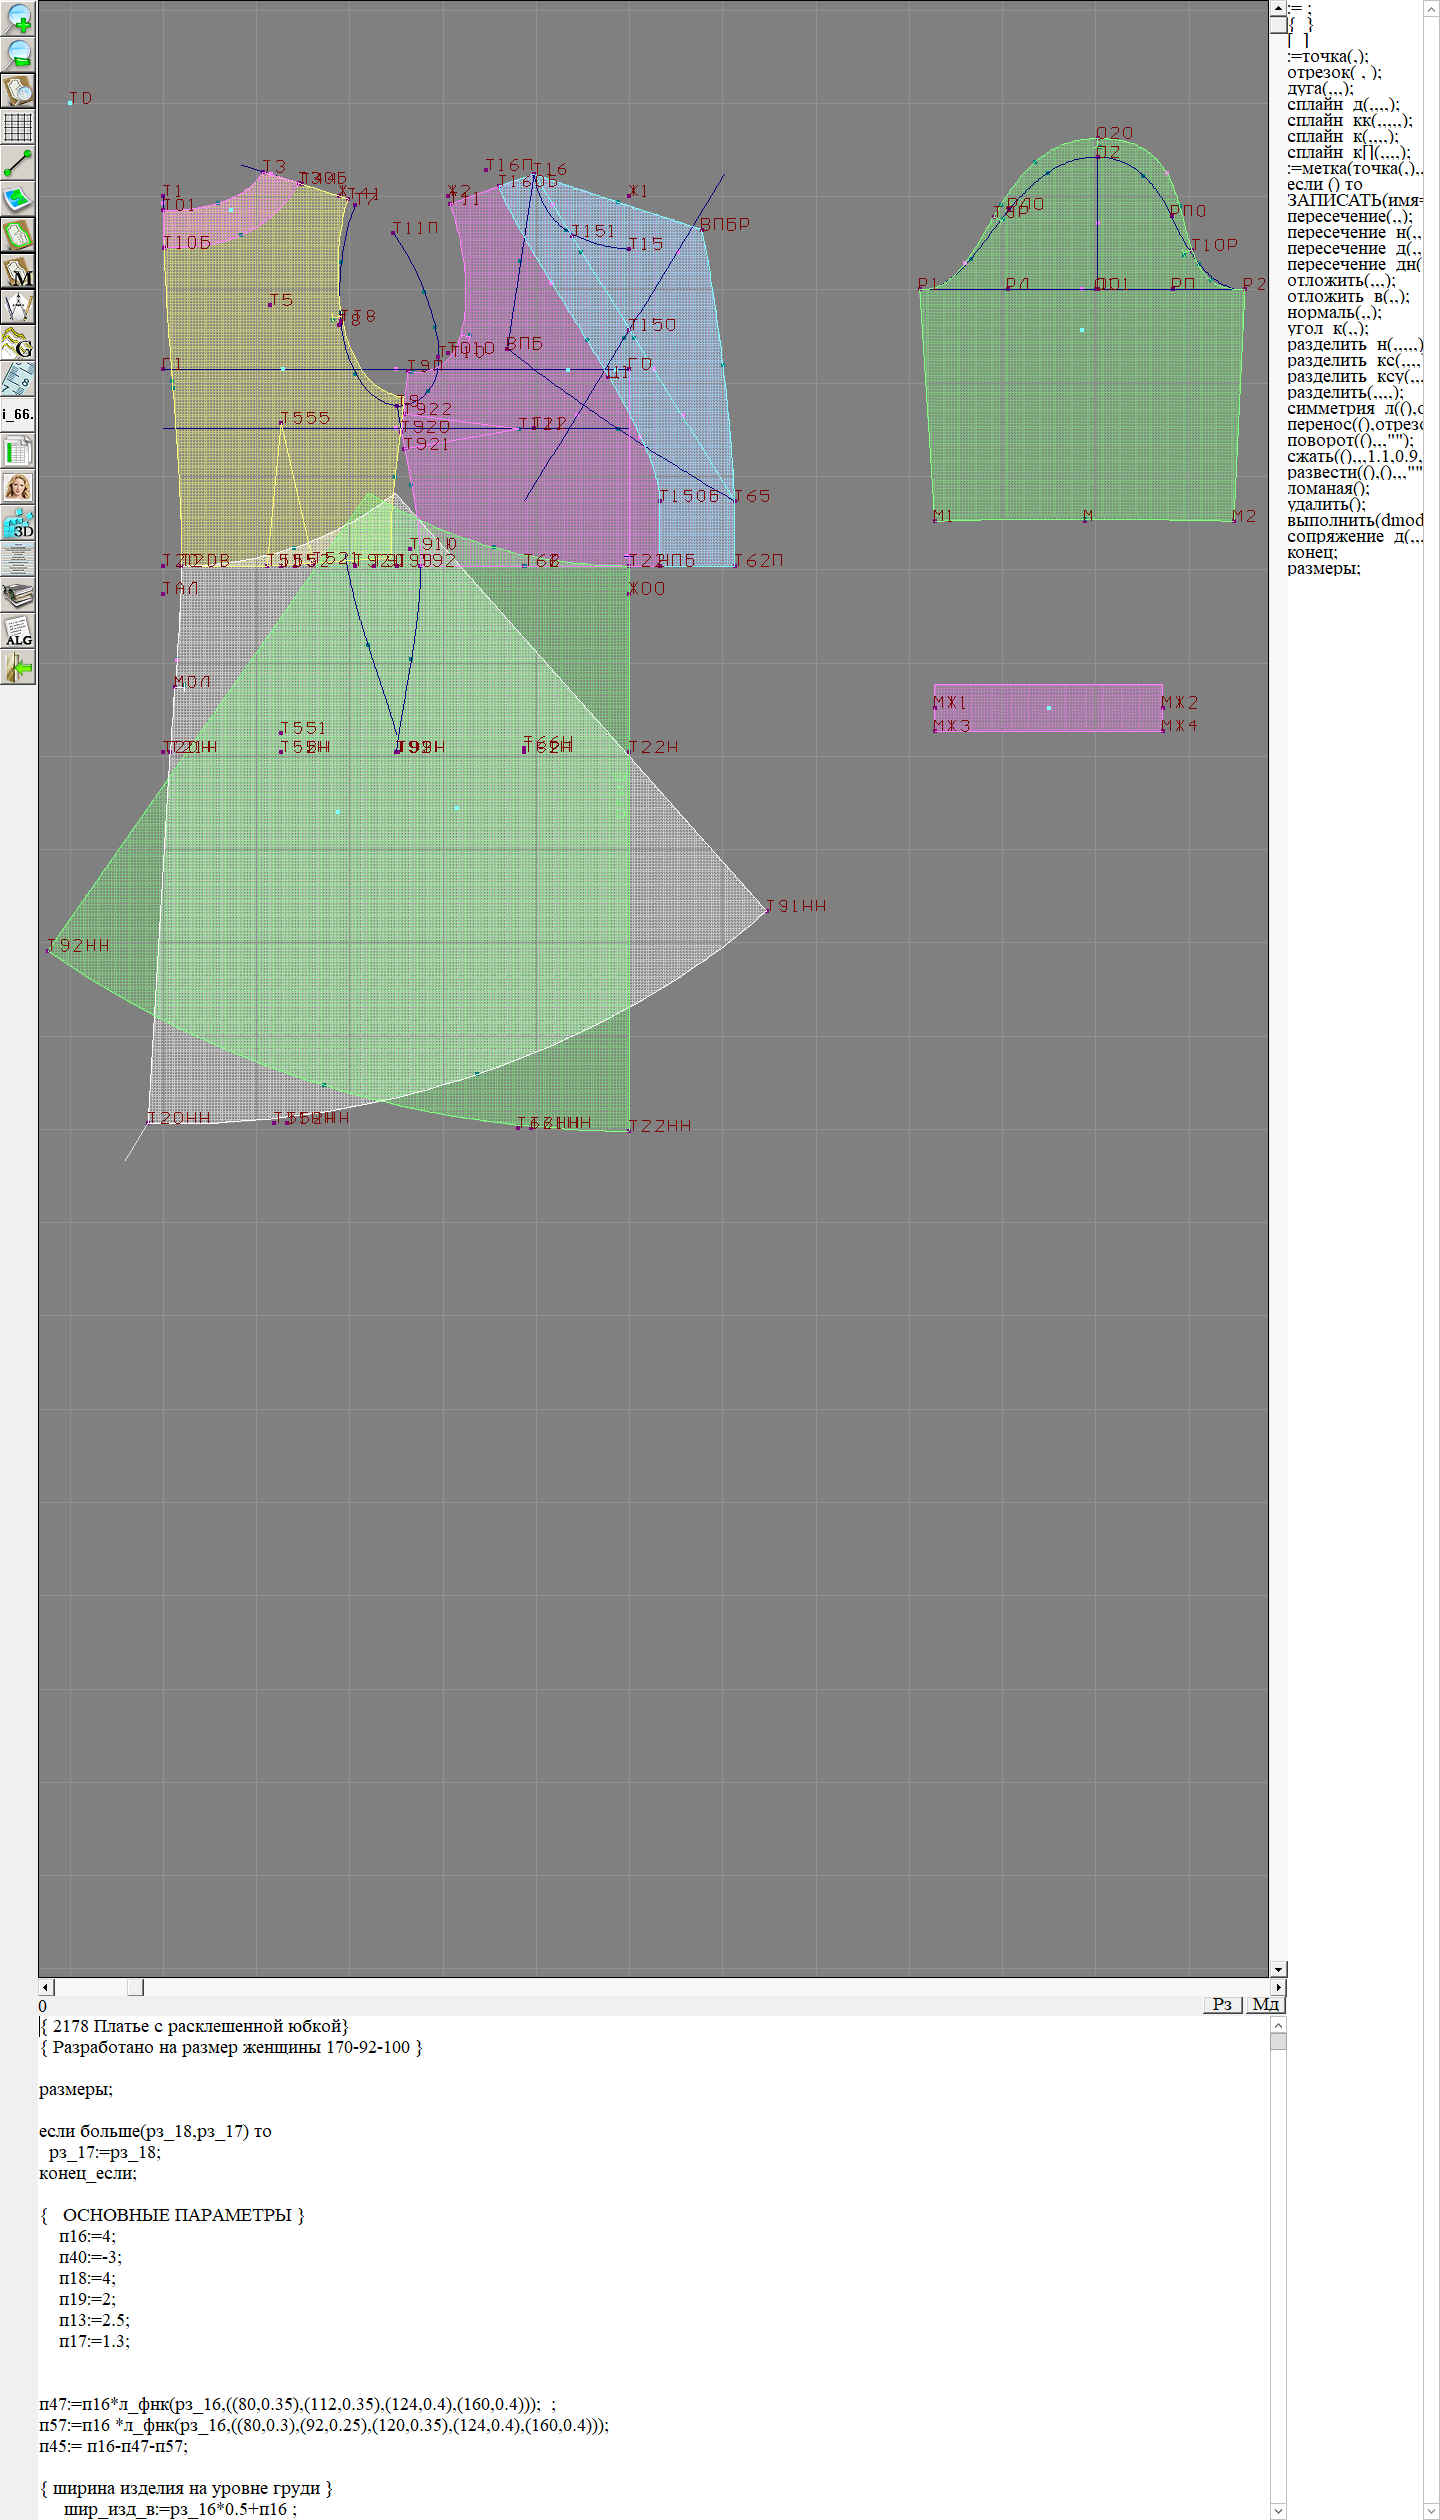
Task: Click the pattern icon marked with M
Action: 18,271
